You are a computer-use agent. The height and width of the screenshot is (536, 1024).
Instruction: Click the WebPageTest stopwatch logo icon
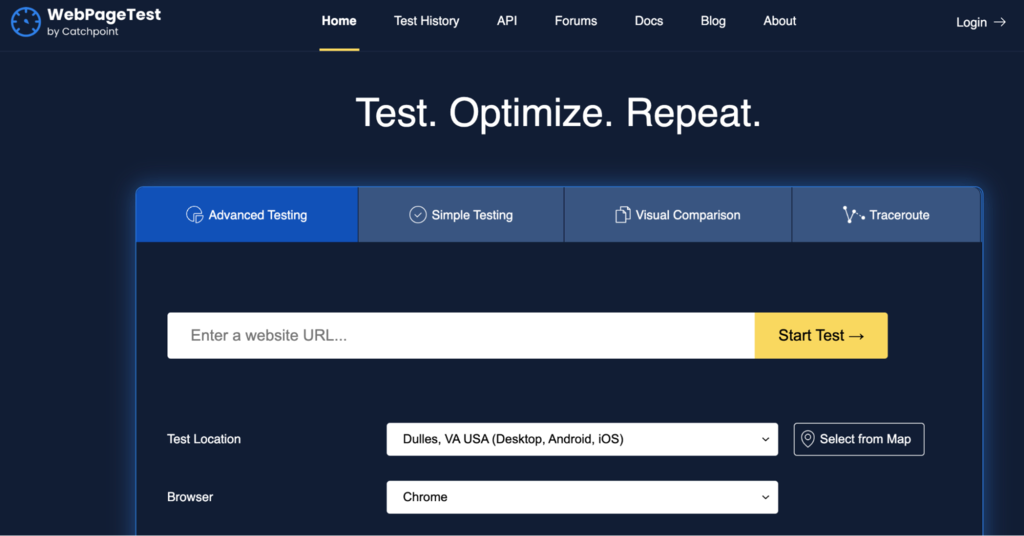coord(25,22)
